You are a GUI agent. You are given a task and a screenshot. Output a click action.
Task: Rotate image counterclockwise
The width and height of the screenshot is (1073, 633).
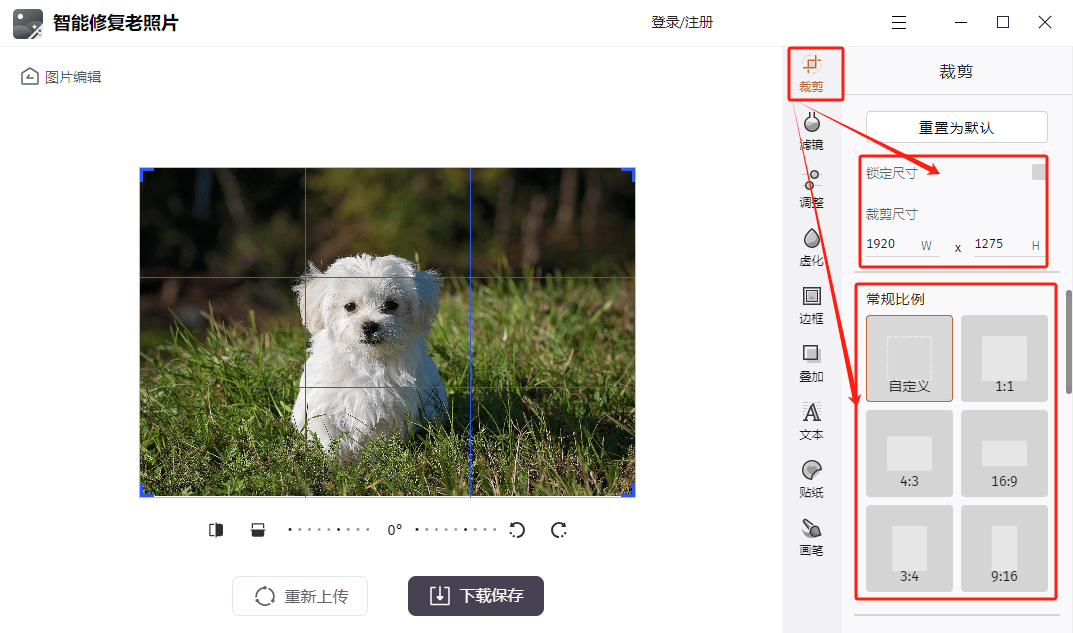point(517,530)
